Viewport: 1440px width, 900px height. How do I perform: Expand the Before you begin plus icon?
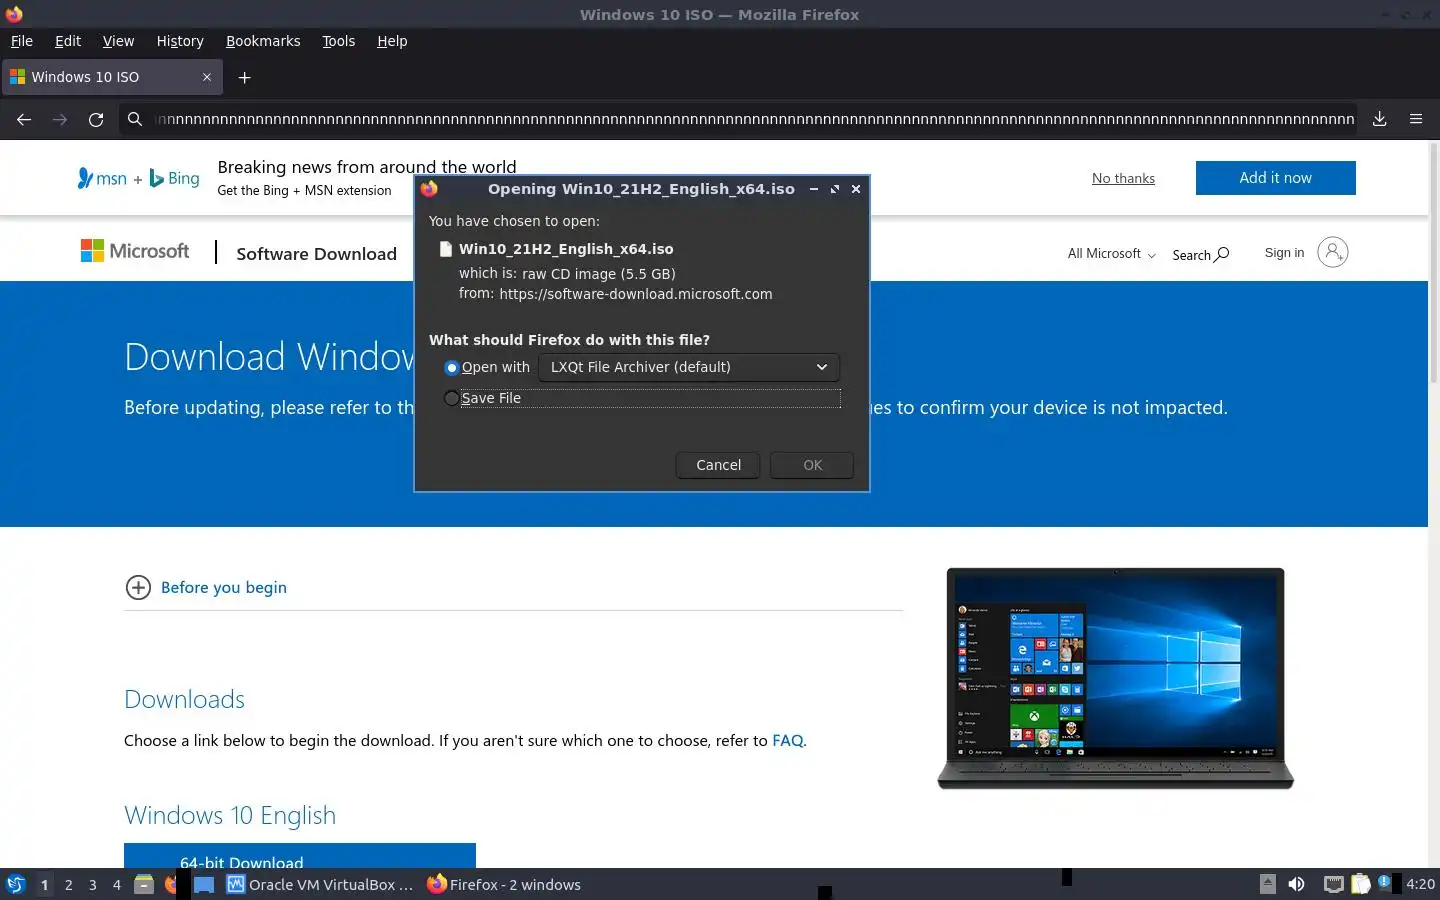tap(138, 587)
